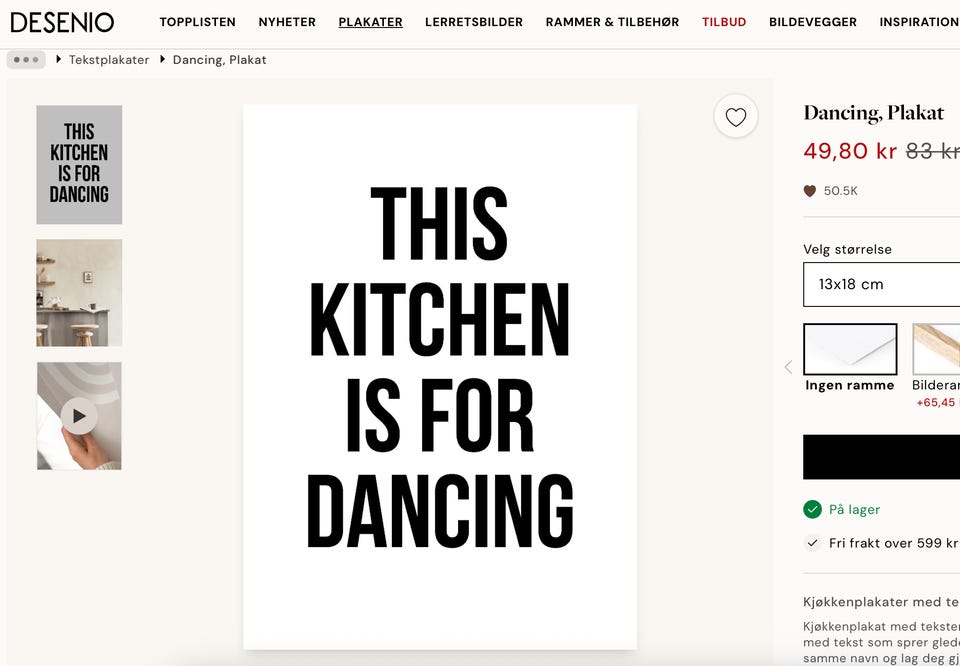Click the checkmark next to Fri frakt
This screenshot has height=666, width=960.
[x=812, y=542]
